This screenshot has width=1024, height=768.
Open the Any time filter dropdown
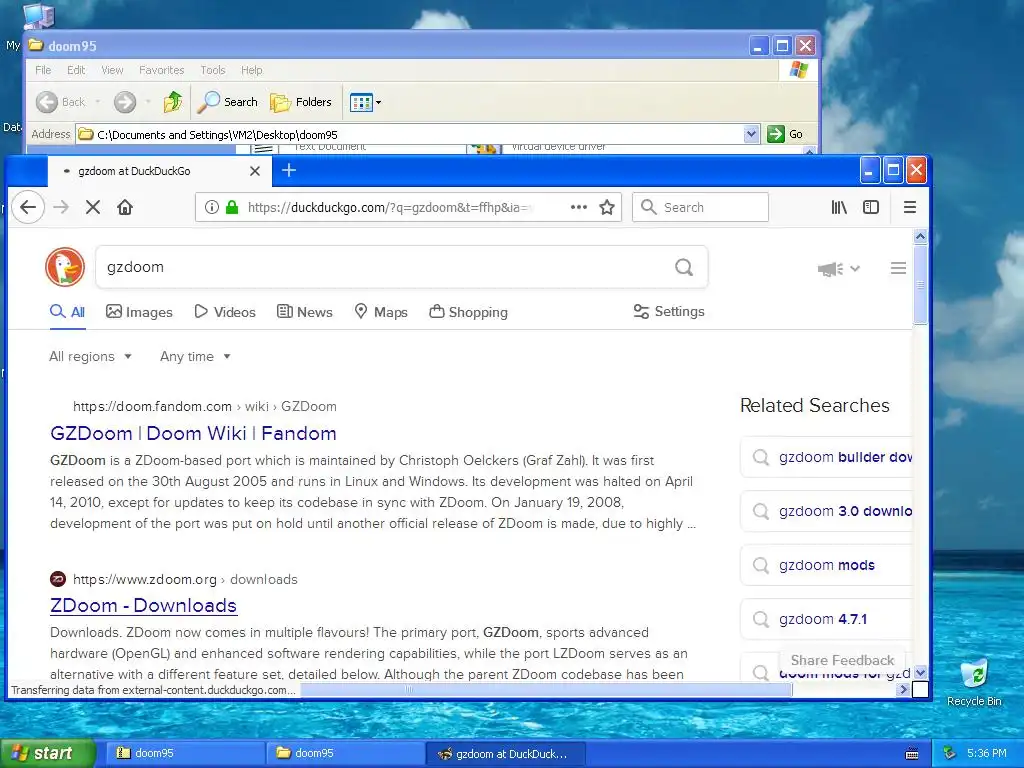195,357
